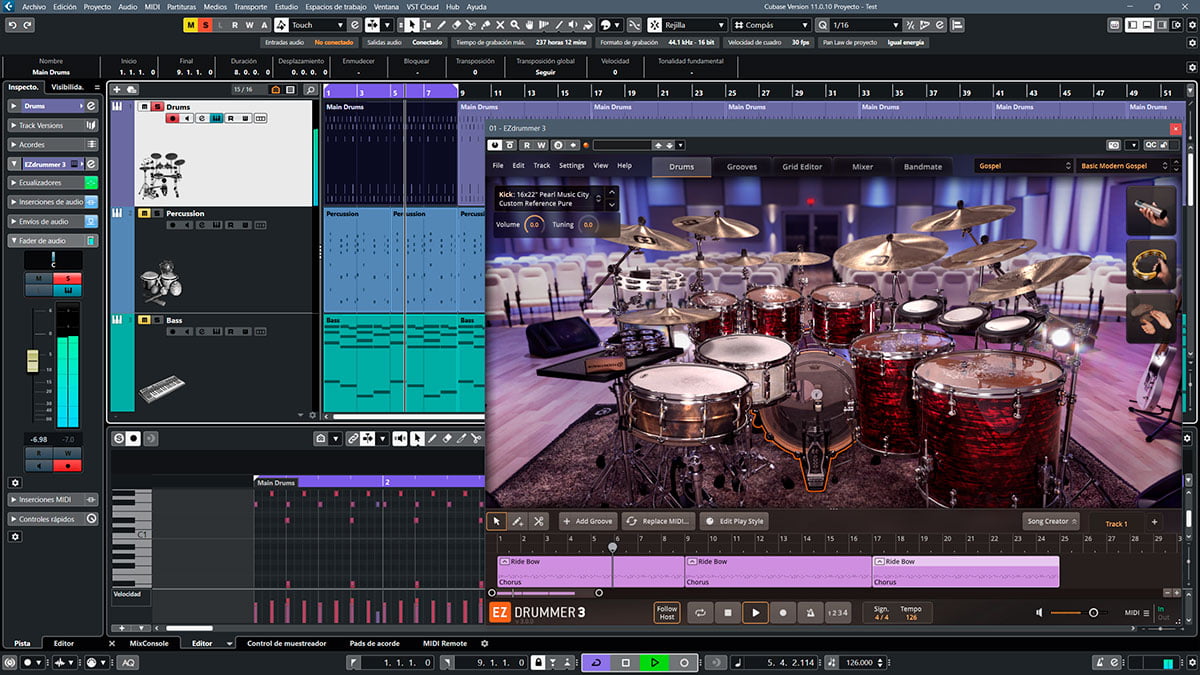This screenshot has height=675, width=1200.
Task: Select the Split scissors tool in Cubase toolbar
Action: coord(471,25)
